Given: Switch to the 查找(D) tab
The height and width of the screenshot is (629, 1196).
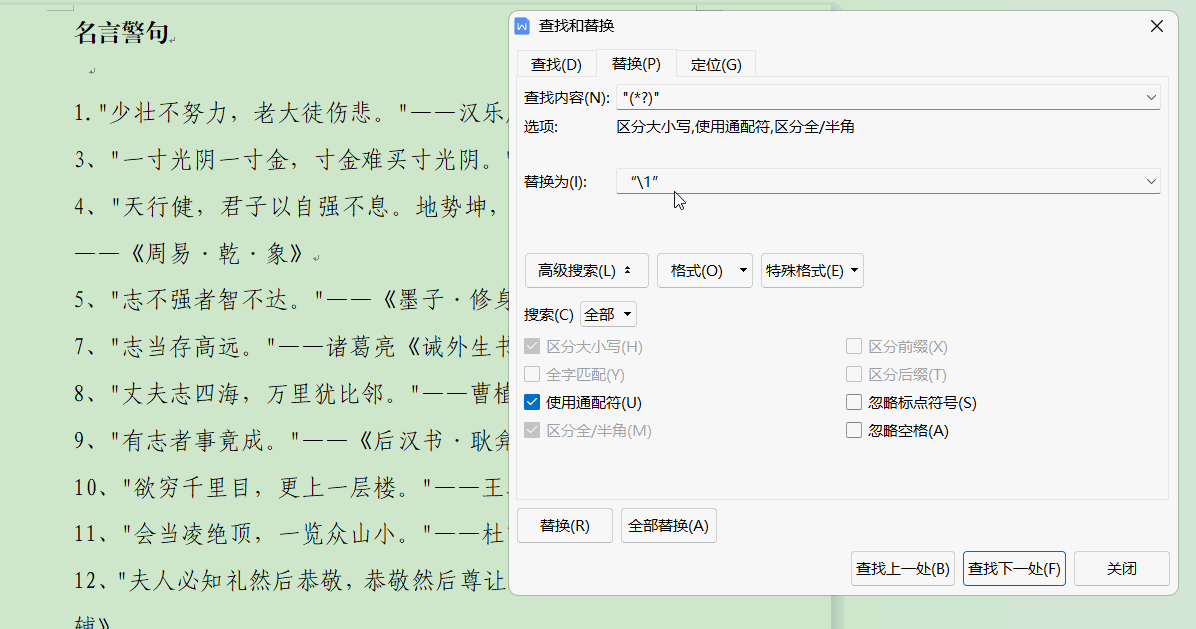Looking at the screenshot, I should (x=556, y=65).
